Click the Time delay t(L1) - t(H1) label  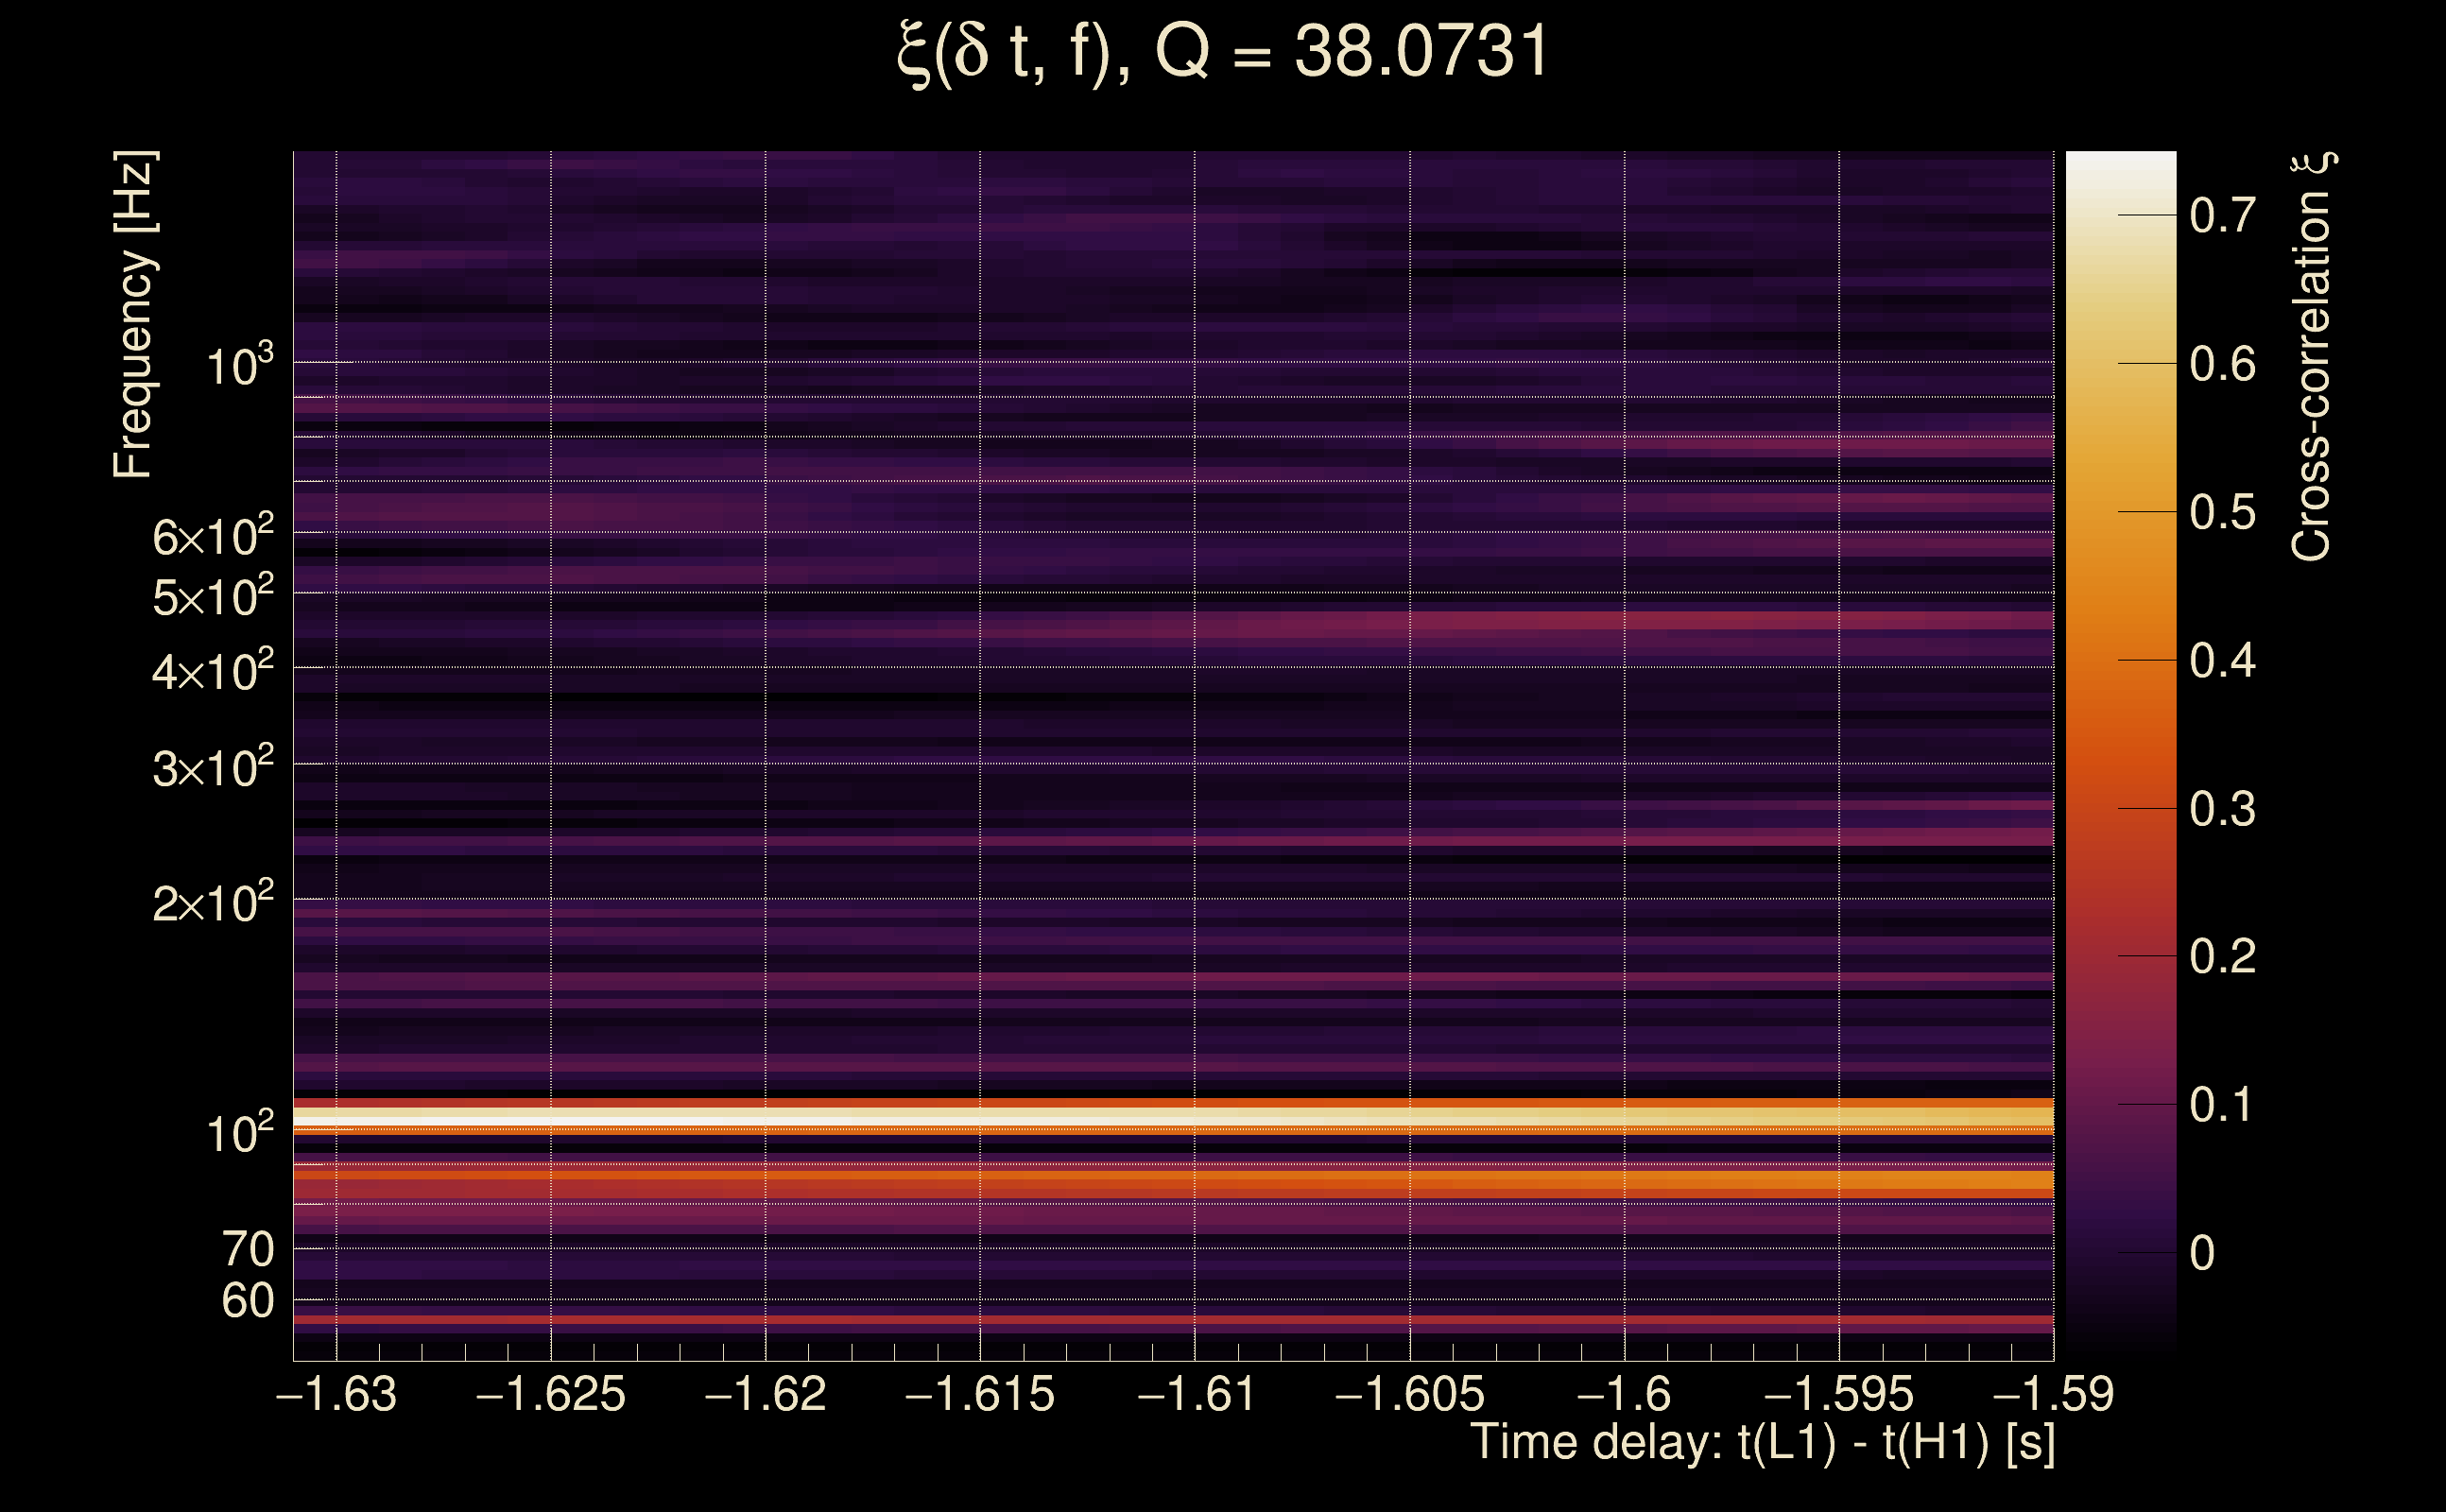[1762, 1443]
